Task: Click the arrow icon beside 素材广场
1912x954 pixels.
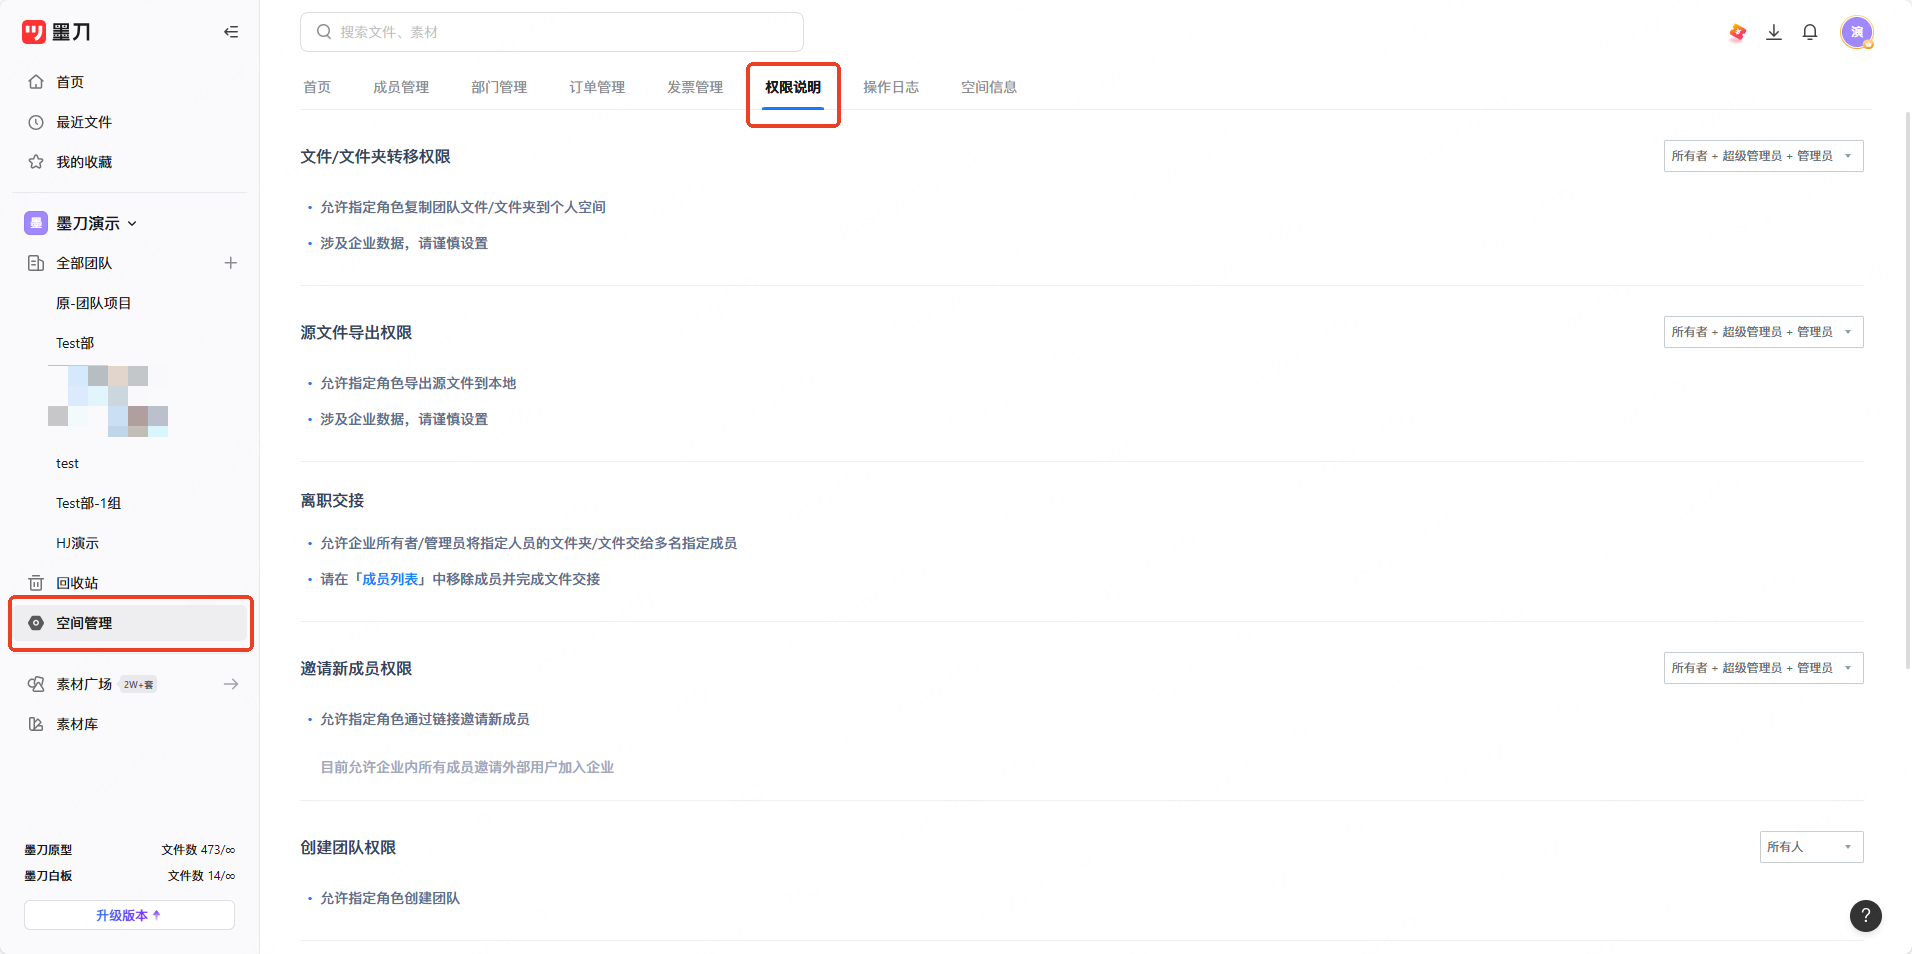Action: pos(231,684)
